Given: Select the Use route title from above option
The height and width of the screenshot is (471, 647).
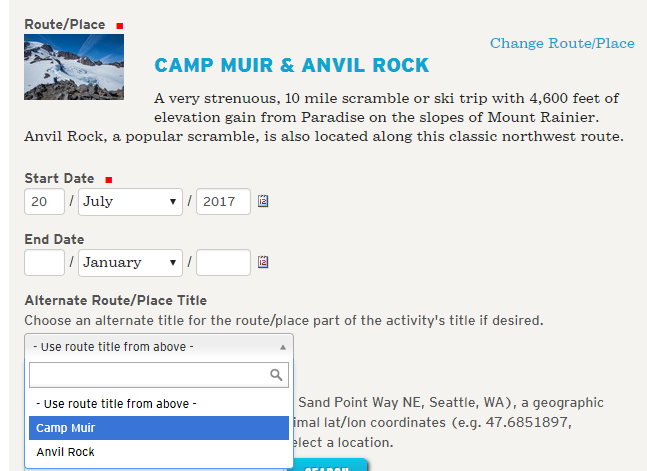Looking at the screenshot, I should click(x=115, y=404).
